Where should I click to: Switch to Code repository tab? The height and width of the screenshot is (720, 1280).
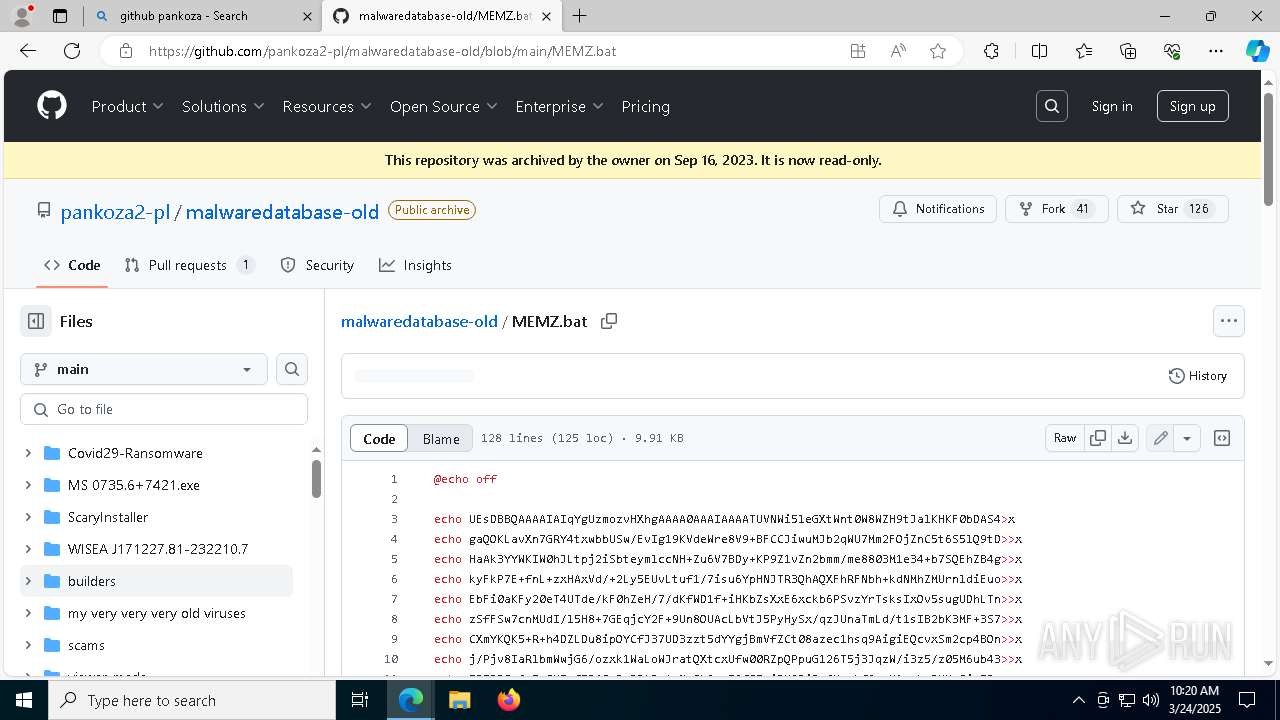(72, 265)
